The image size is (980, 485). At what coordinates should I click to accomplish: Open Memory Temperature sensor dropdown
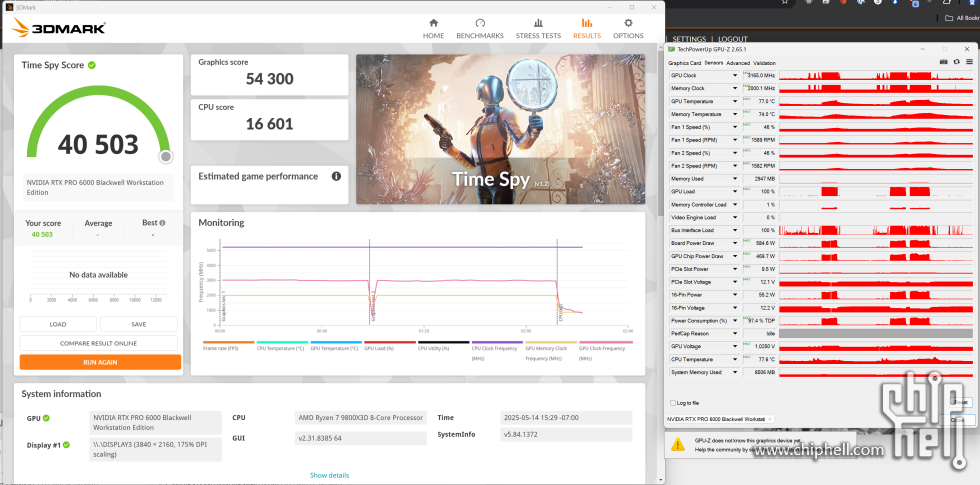[735, 114]
